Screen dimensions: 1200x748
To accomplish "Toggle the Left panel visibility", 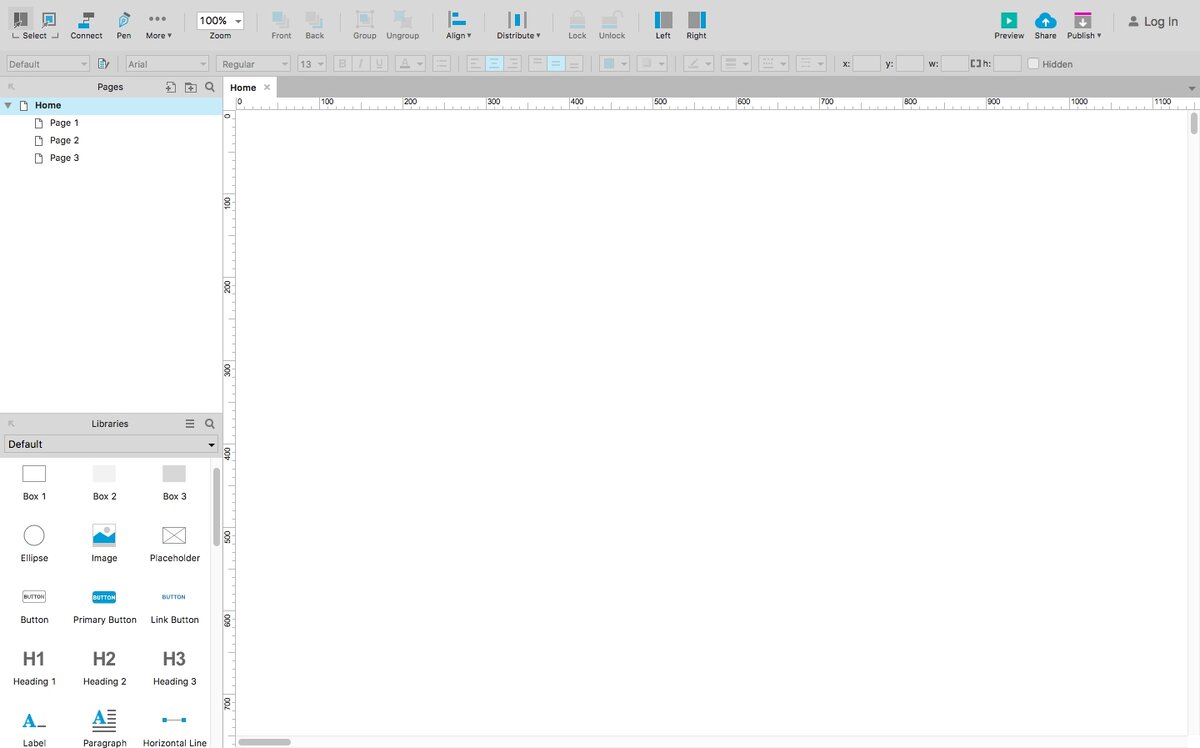I will [663, 25].
